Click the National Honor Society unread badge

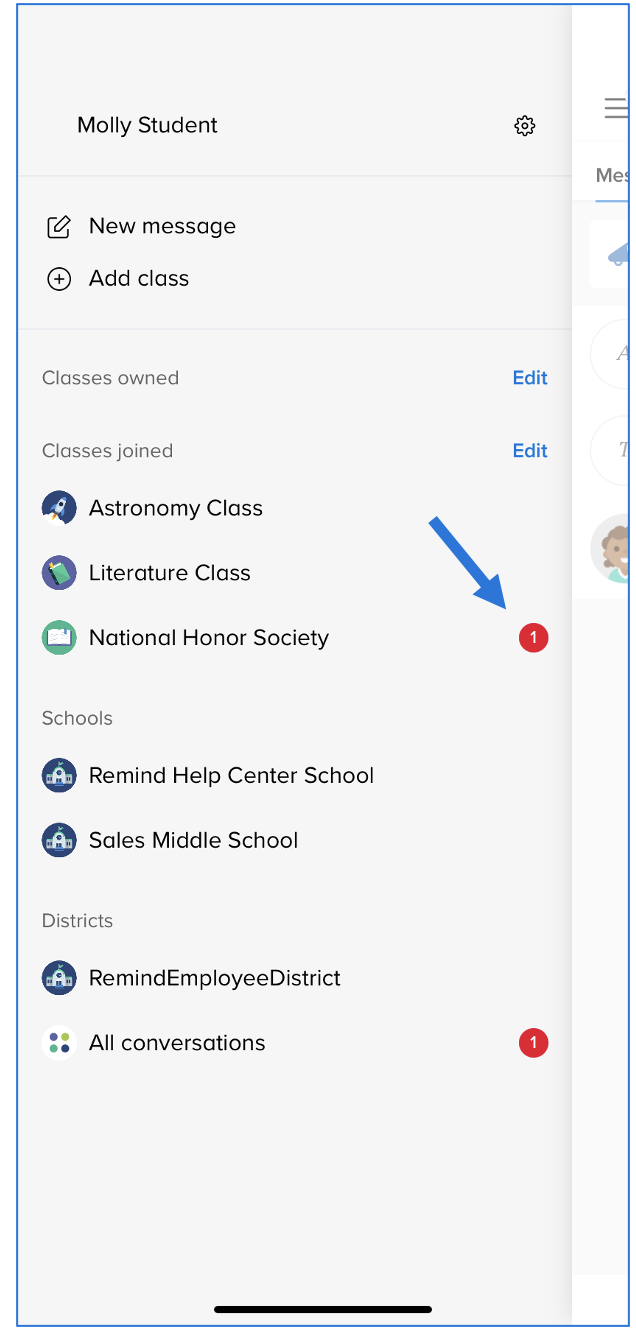tap(533, 637)
